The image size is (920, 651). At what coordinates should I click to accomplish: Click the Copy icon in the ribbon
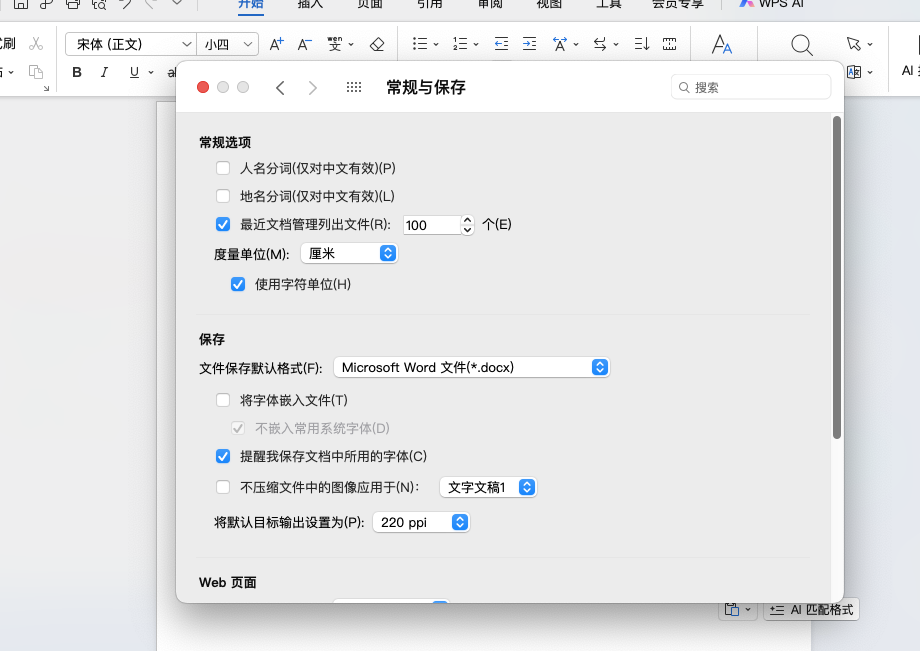[36, 72]
